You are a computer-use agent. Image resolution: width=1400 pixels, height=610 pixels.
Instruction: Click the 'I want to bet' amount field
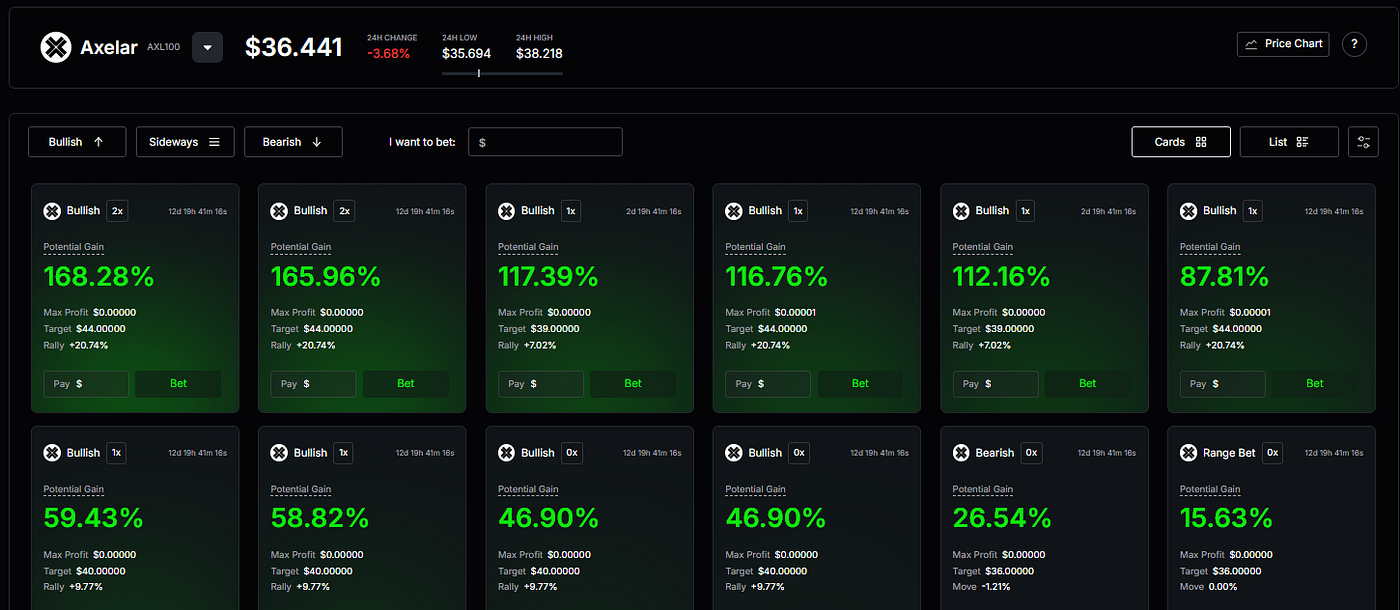[545, 142]
